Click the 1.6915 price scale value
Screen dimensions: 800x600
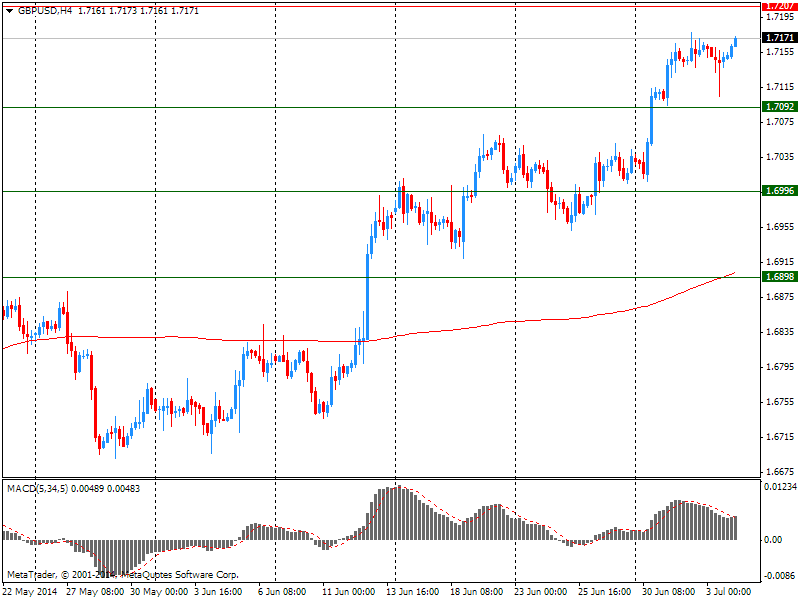781,262
